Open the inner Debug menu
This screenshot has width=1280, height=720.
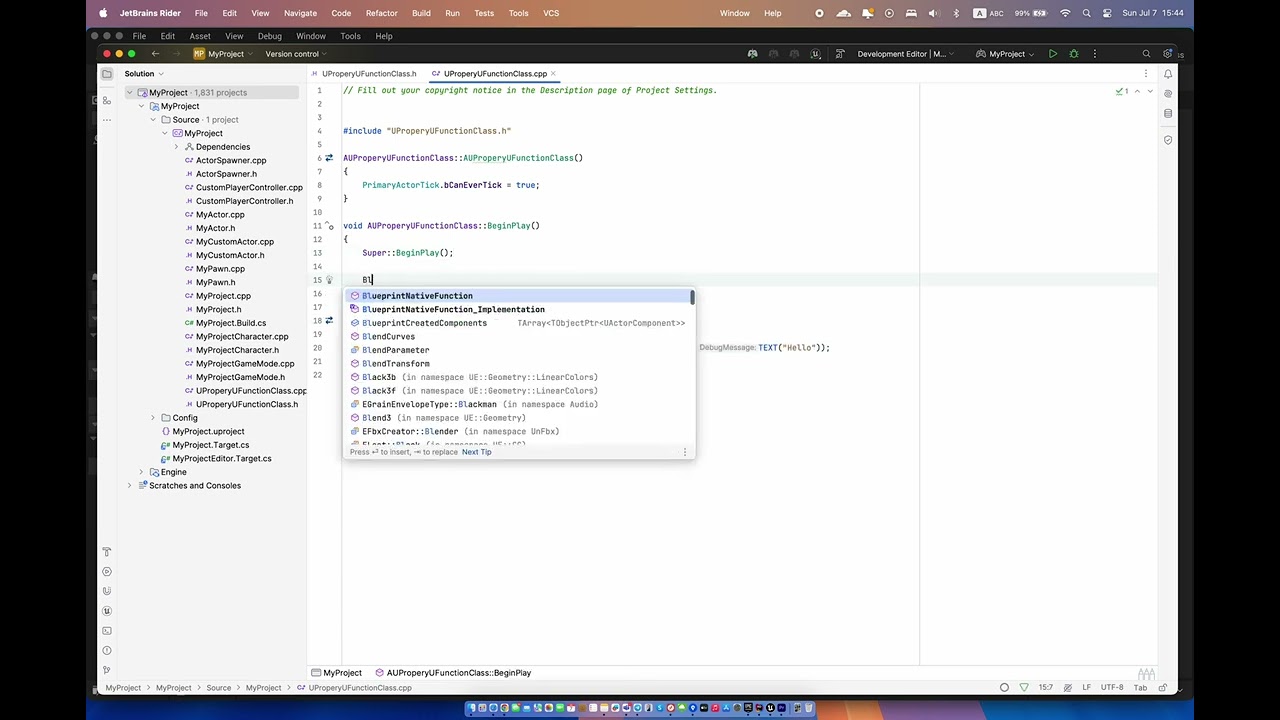[x=270, y=36]
